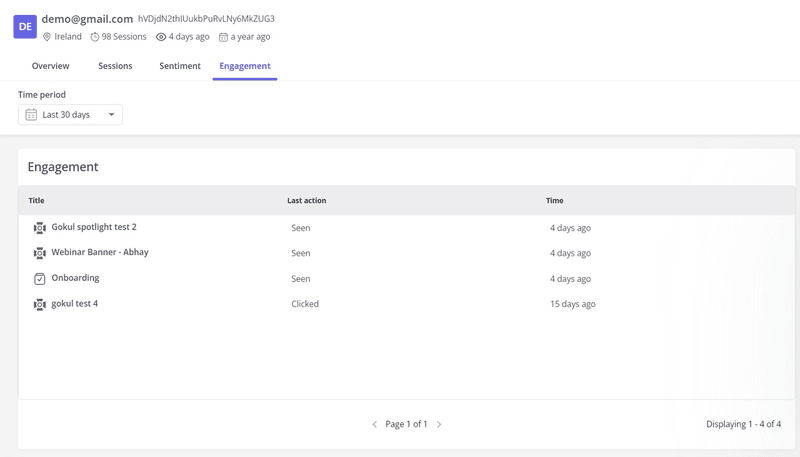This screenshot has height=457, width=800.
Task: Click the time period dropdown arrow
Action: point(111,115)
